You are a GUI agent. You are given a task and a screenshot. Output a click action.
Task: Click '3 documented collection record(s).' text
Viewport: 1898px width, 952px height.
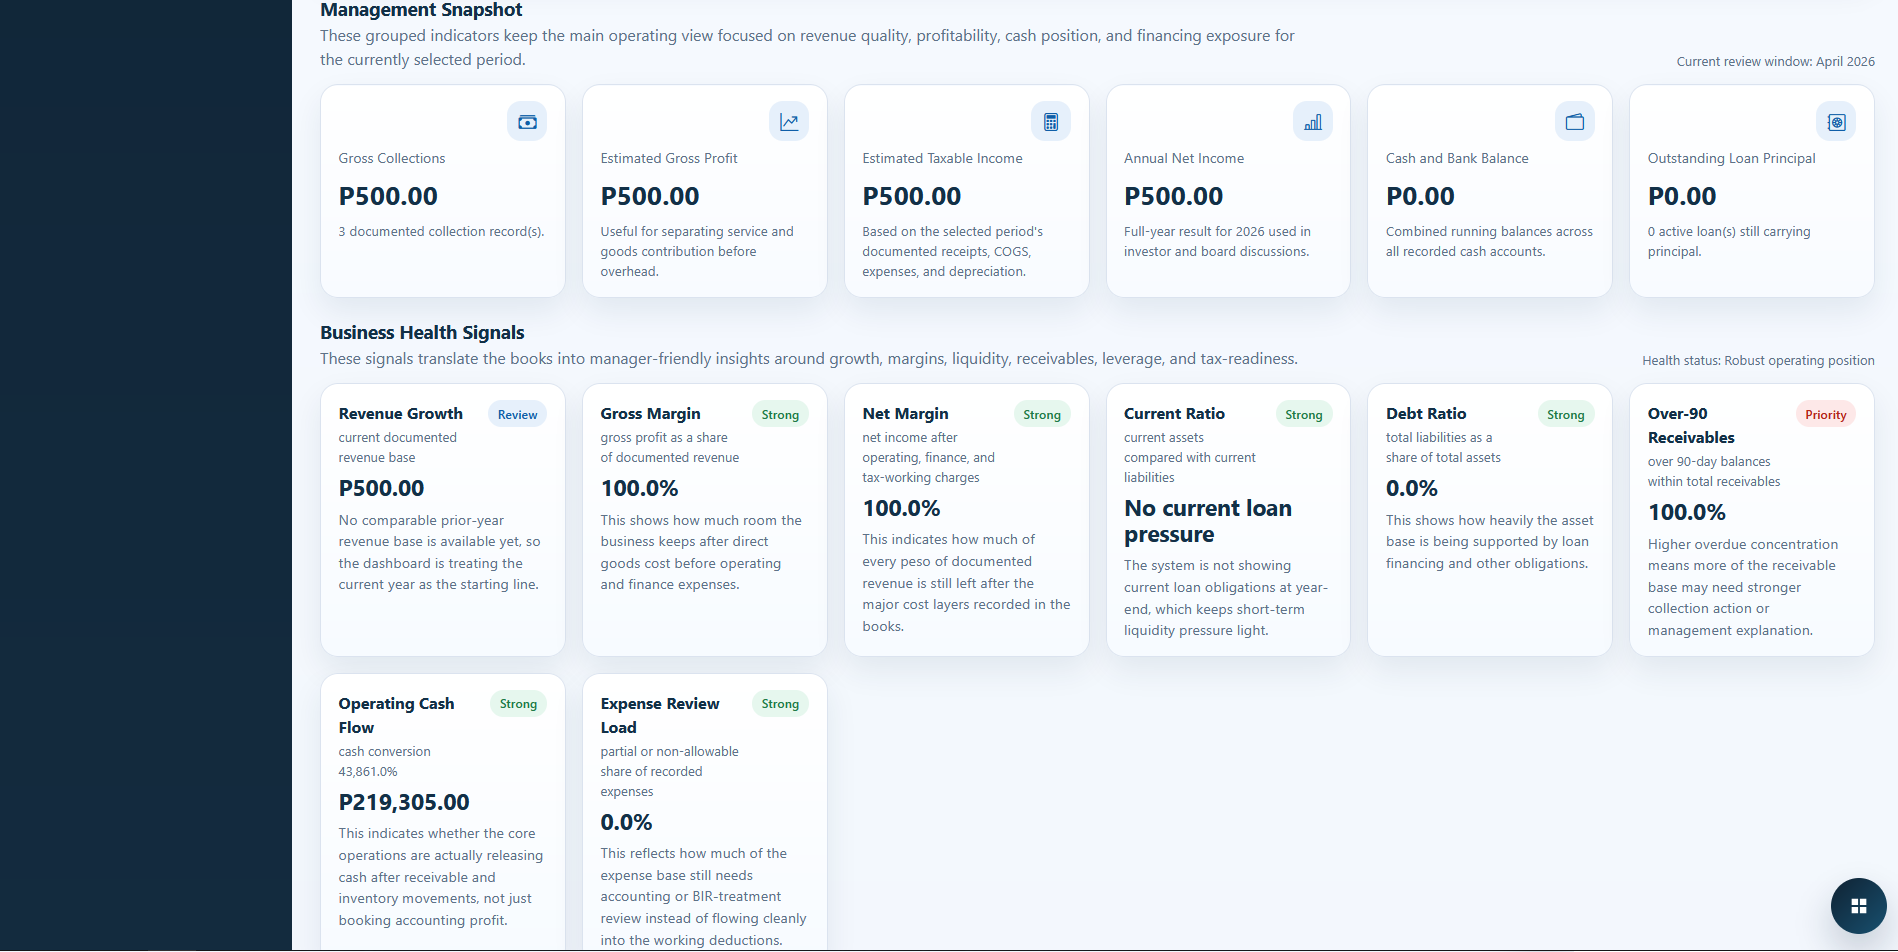(441, 232)
